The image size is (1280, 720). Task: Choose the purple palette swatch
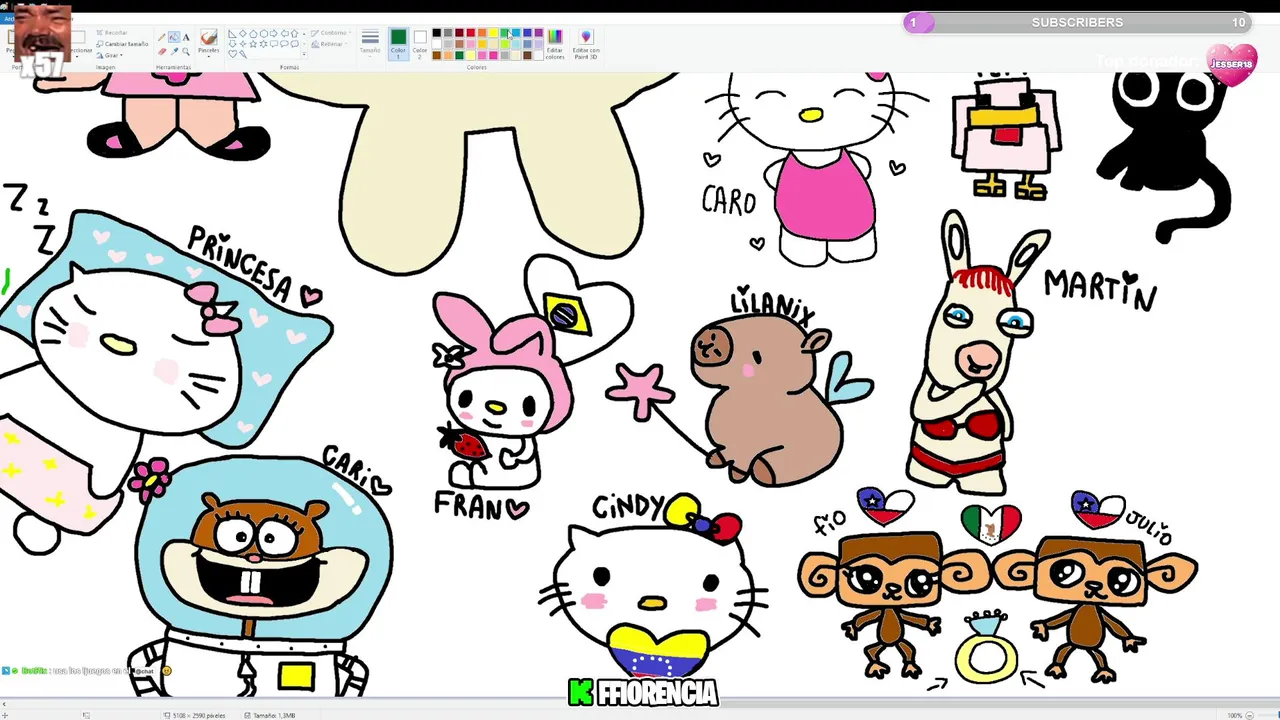point(539,32)
